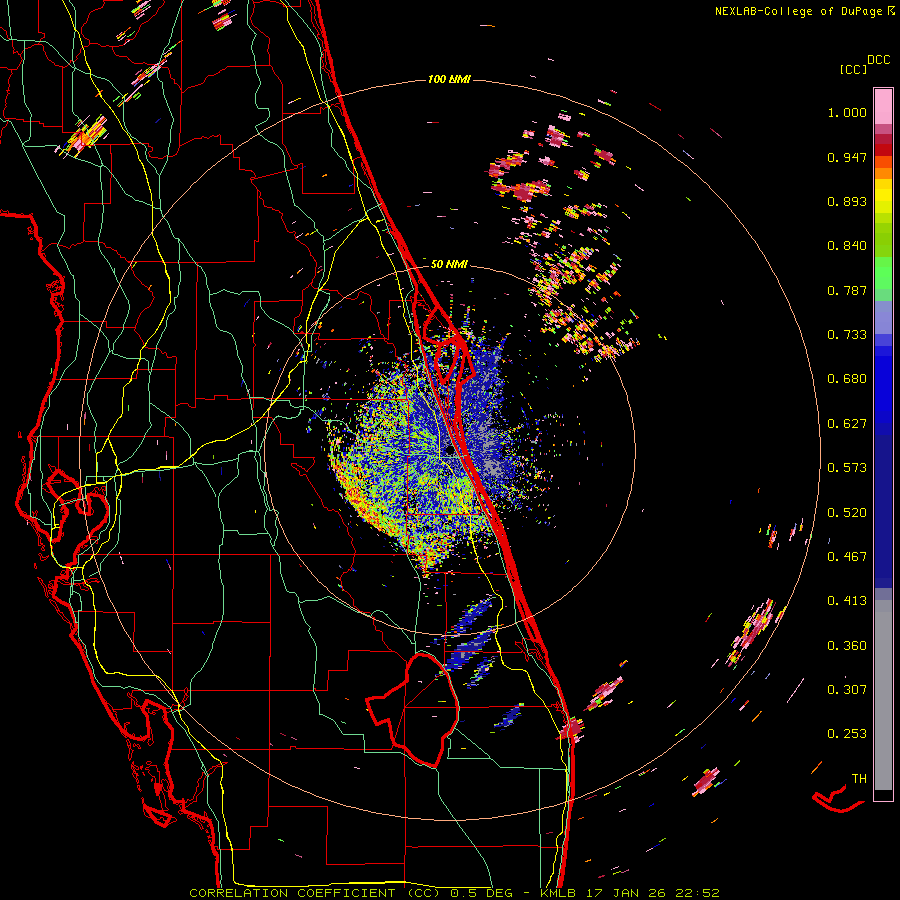The width and height of the screenshot is (900, 900).
Task: Click the 0.787 legend value
Action: pos(847,290)
